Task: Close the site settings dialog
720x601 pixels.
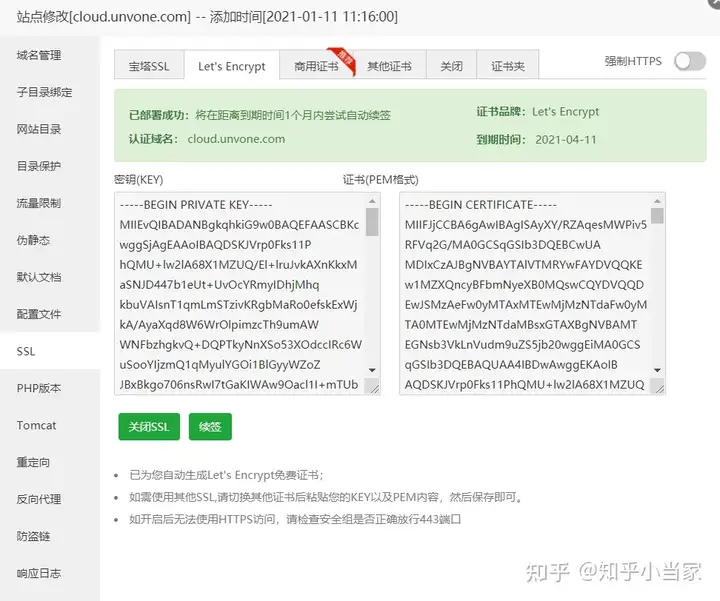Action: [x=714, y=3]
